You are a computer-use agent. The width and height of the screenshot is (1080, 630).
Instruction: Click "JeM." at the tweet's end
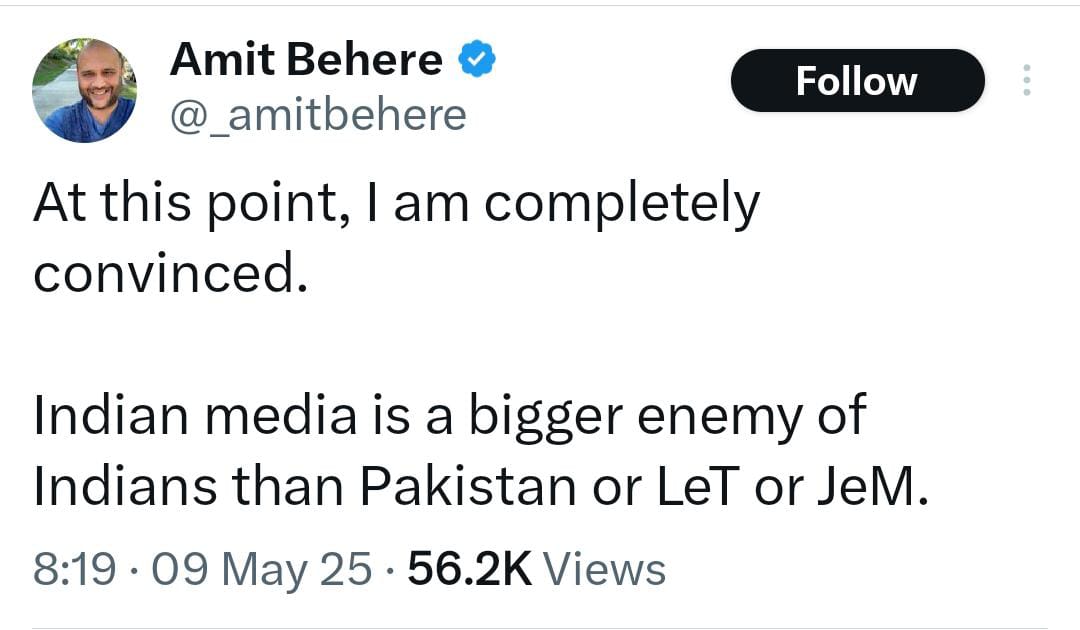coord(873,487)
